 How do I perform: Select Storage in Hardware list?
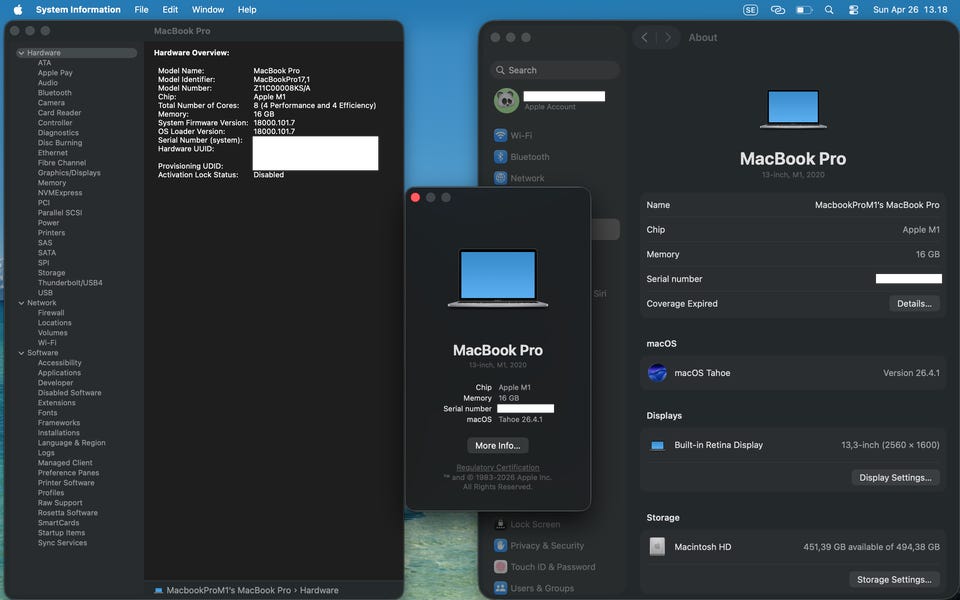click(51, 273)
